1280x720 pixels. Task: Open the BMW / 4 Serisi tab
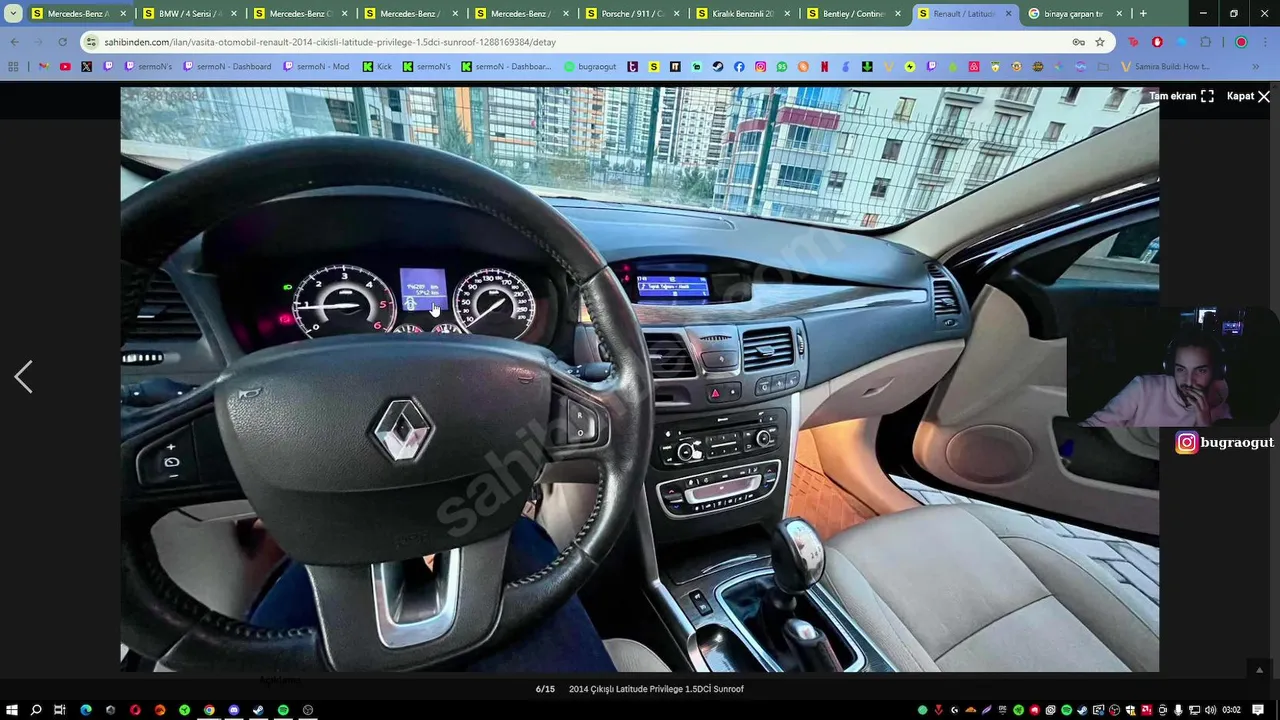coord(189,14)
